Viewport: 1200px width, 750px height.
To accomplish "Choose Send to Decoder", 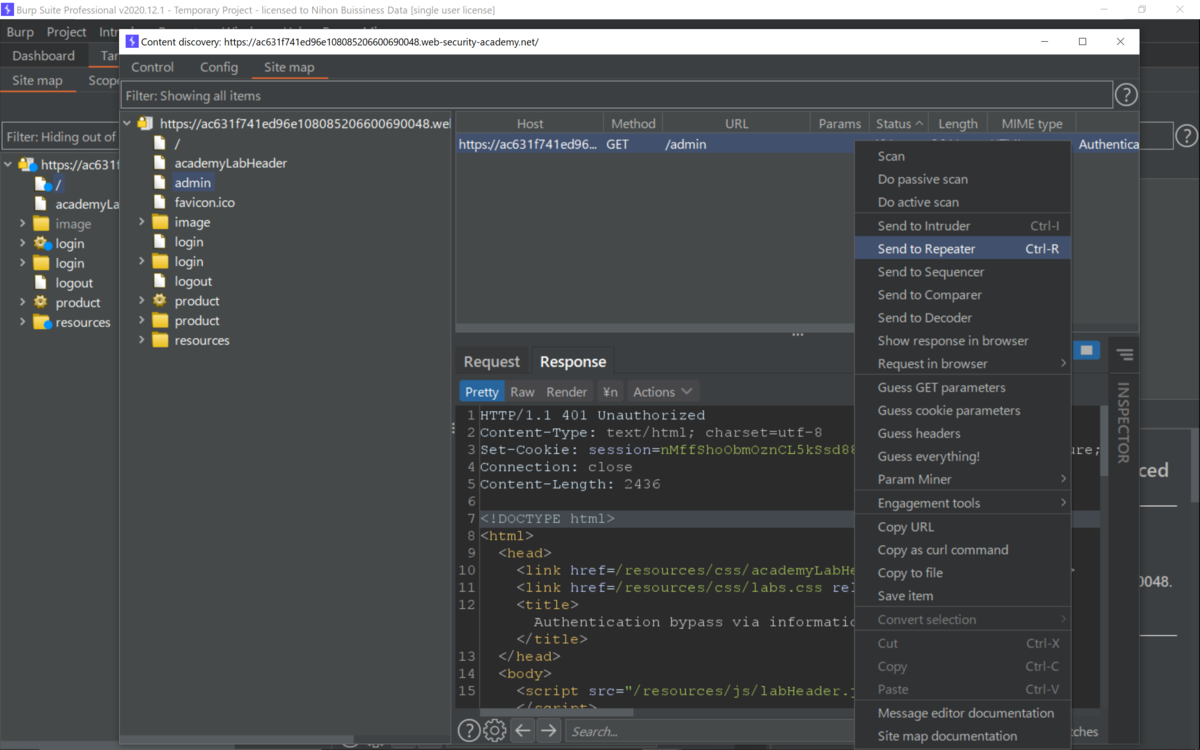I will 962,318.
